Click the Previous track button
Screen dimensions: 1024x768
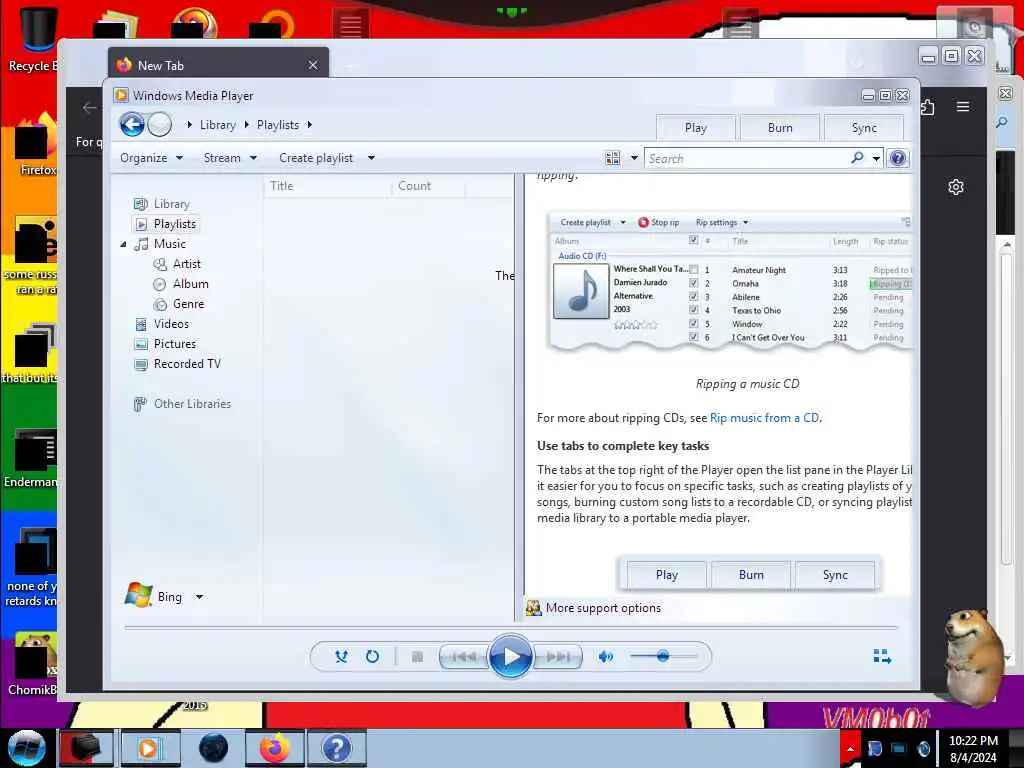[464, 656]
